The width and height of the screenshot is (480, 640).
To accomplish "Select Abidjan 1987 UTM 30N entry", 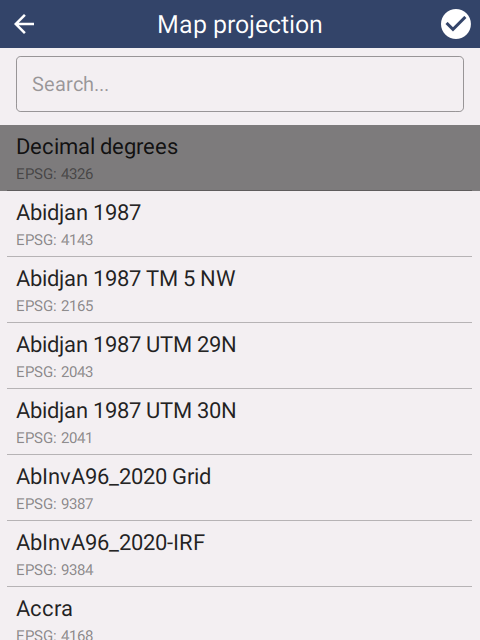I will tap(240, 422).
